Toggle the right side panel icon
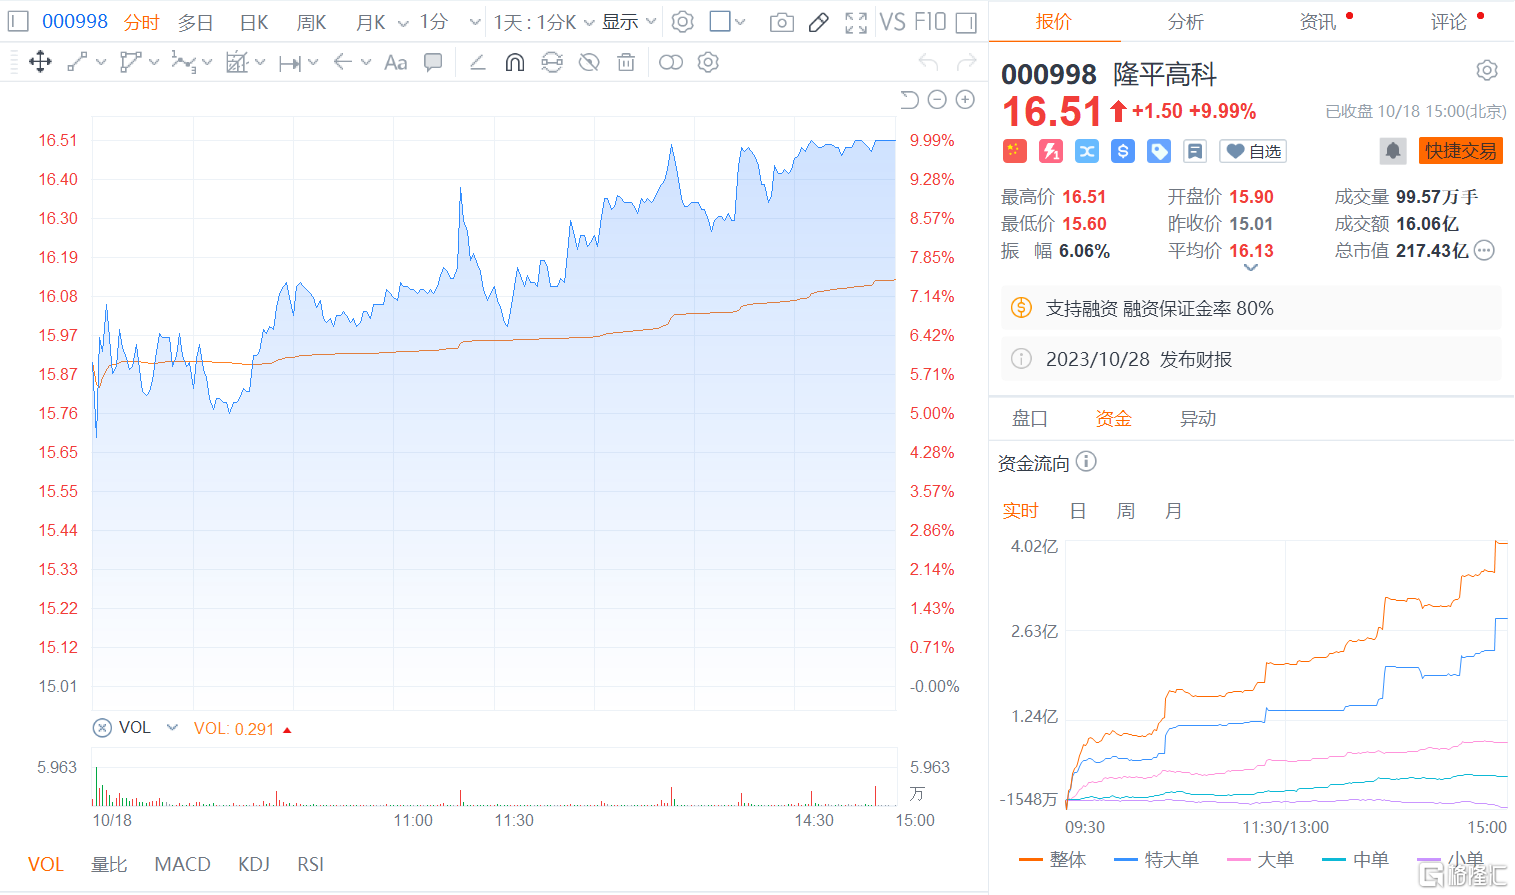 click(966, 22)
